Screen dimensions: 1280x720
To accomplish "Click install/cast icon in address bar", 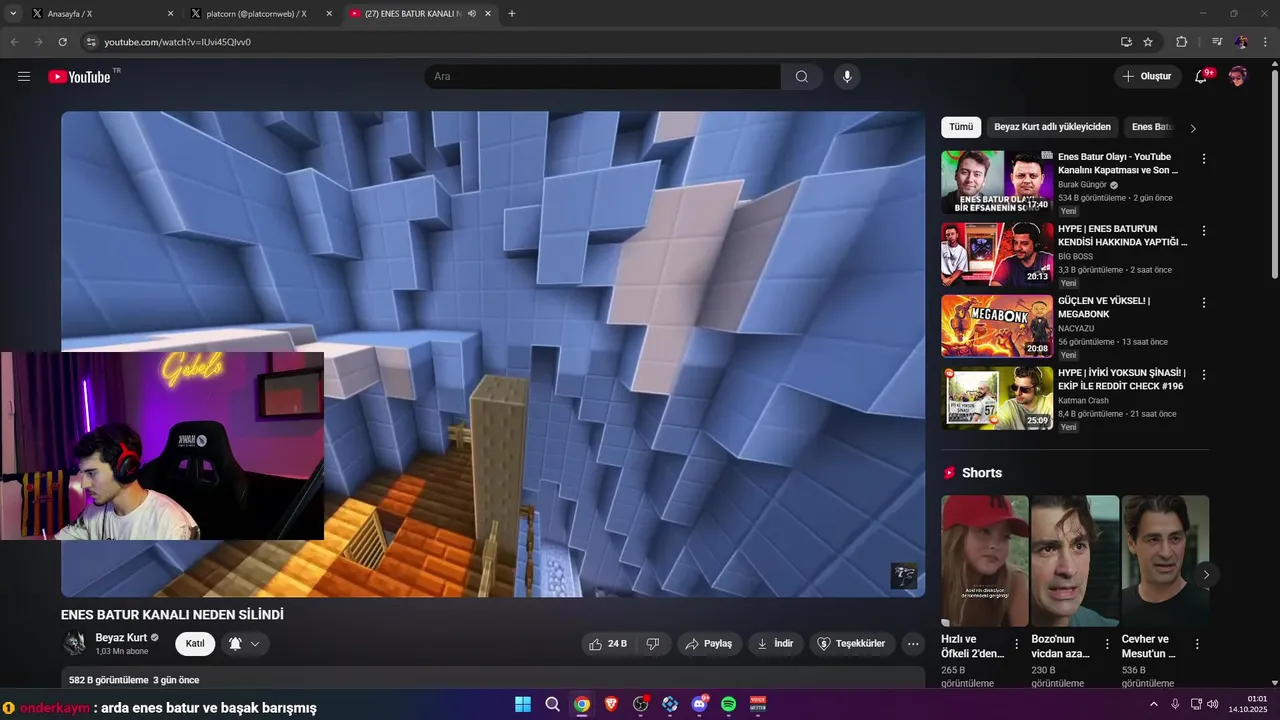I will 1126,42.
